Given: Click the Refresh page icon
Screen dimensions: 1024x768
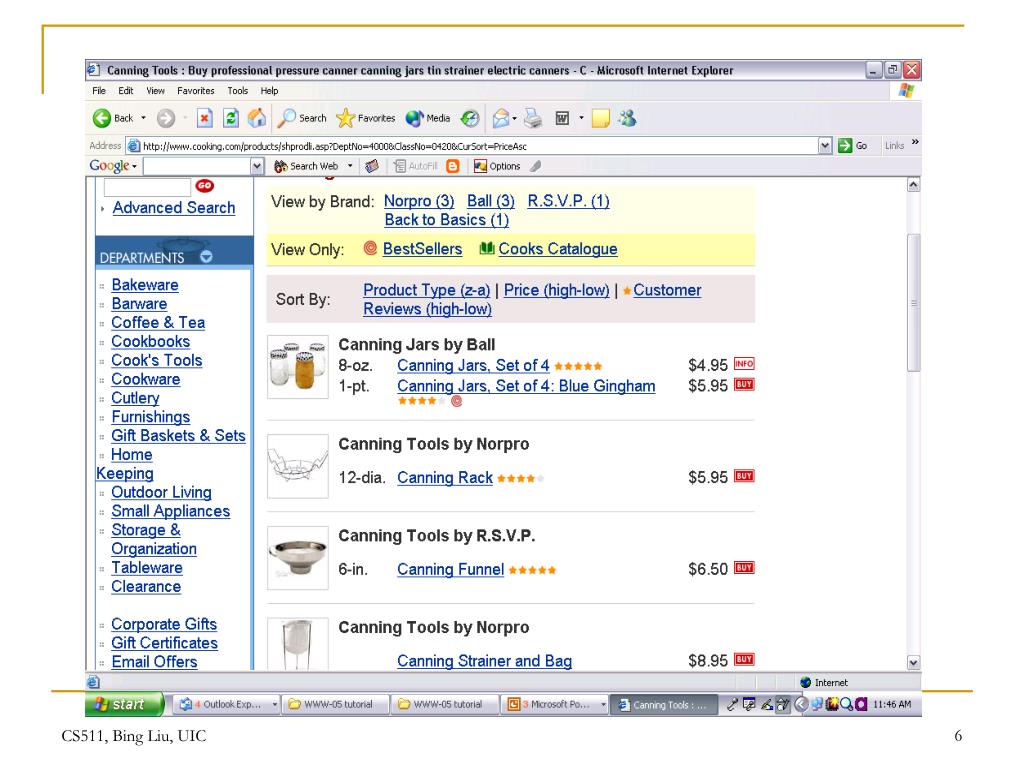Looking at the screenshot, I should (231, 118).
